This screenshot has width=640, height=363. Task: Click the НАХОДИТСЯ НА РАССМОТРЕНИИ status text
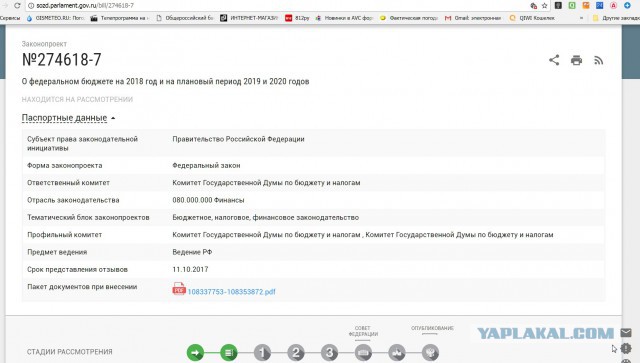point(77,99)
